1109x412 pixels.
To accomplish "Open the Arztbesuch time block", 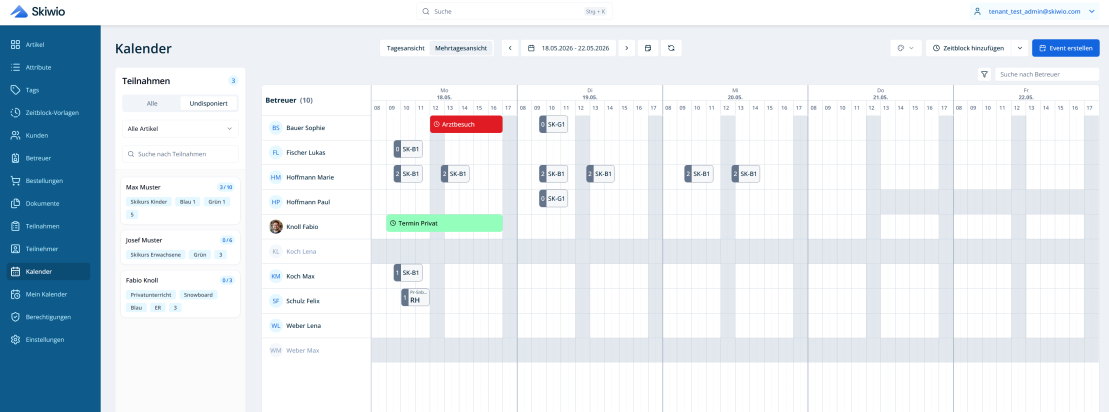I will pos(466,124).
